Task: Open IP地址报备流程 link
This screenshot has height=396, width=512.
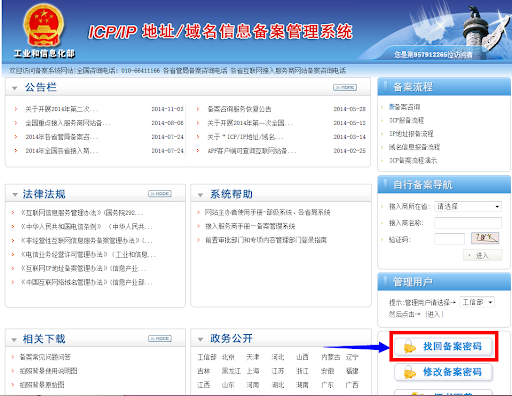Action: (x=411, y=134)
